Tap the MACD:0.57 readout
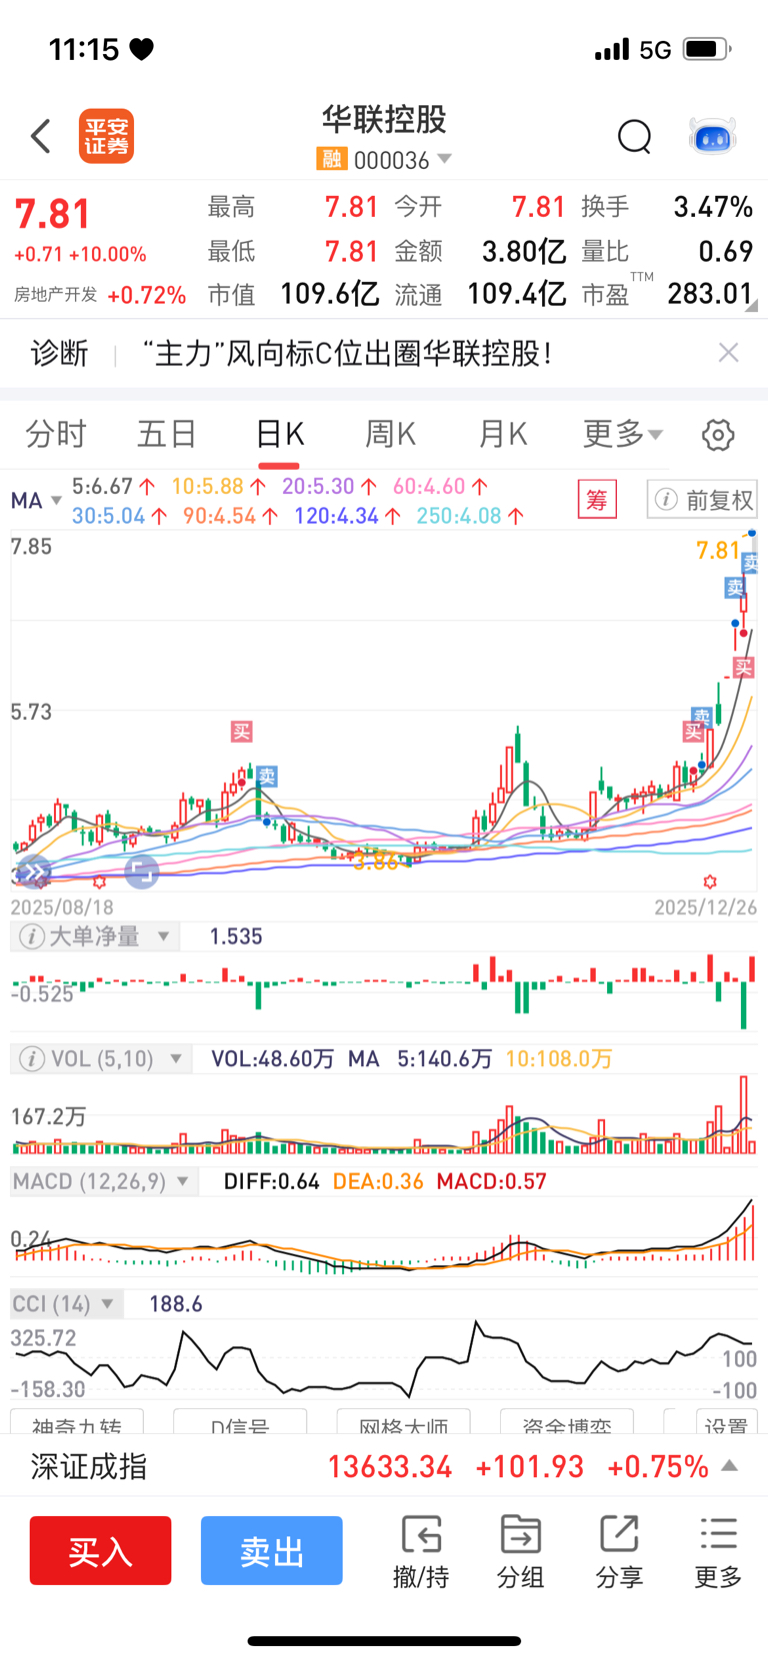This screenshot has width=768, height=1663. [492, 1182]
